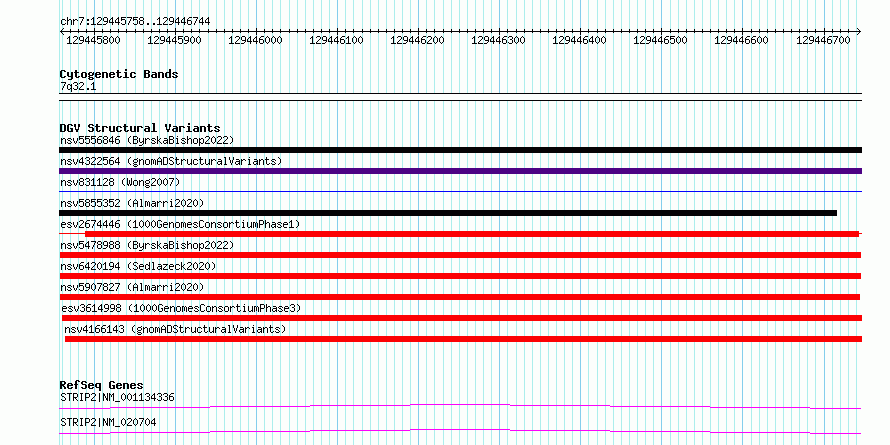Image resolution: width=890 pixels, height=445 pixels.
Task: Open variant nsv5907827 (Almarri2020) label
Action: tap(132, 287)
